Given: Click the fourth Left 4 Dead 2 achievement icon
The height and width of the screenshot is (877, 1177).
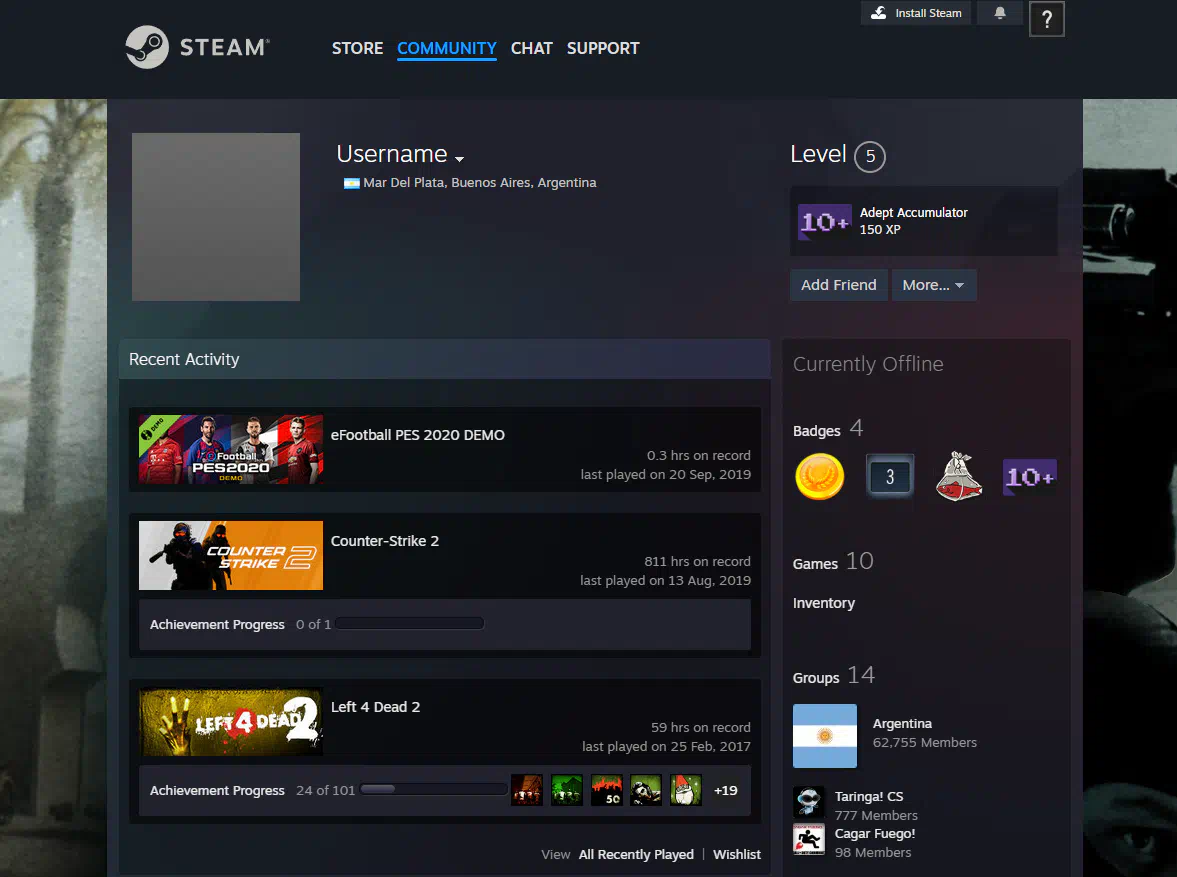Looking at the screenshot, I should pyautogui.click(x=646, y=790).
